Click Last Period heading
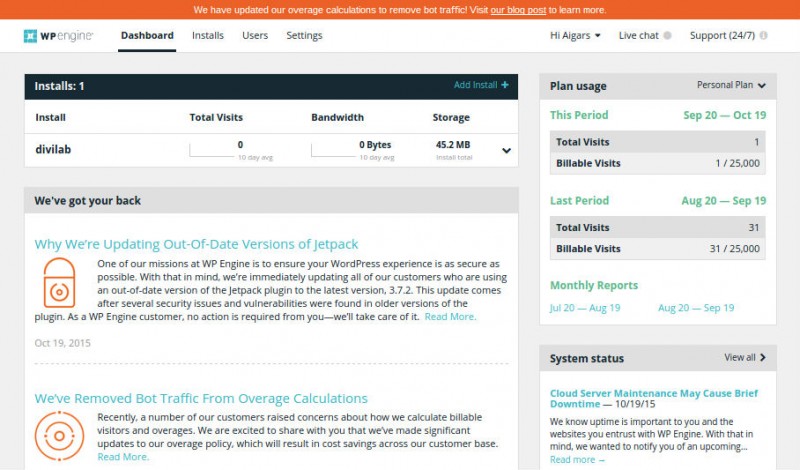Screen dimensions: 800x470 580,201
